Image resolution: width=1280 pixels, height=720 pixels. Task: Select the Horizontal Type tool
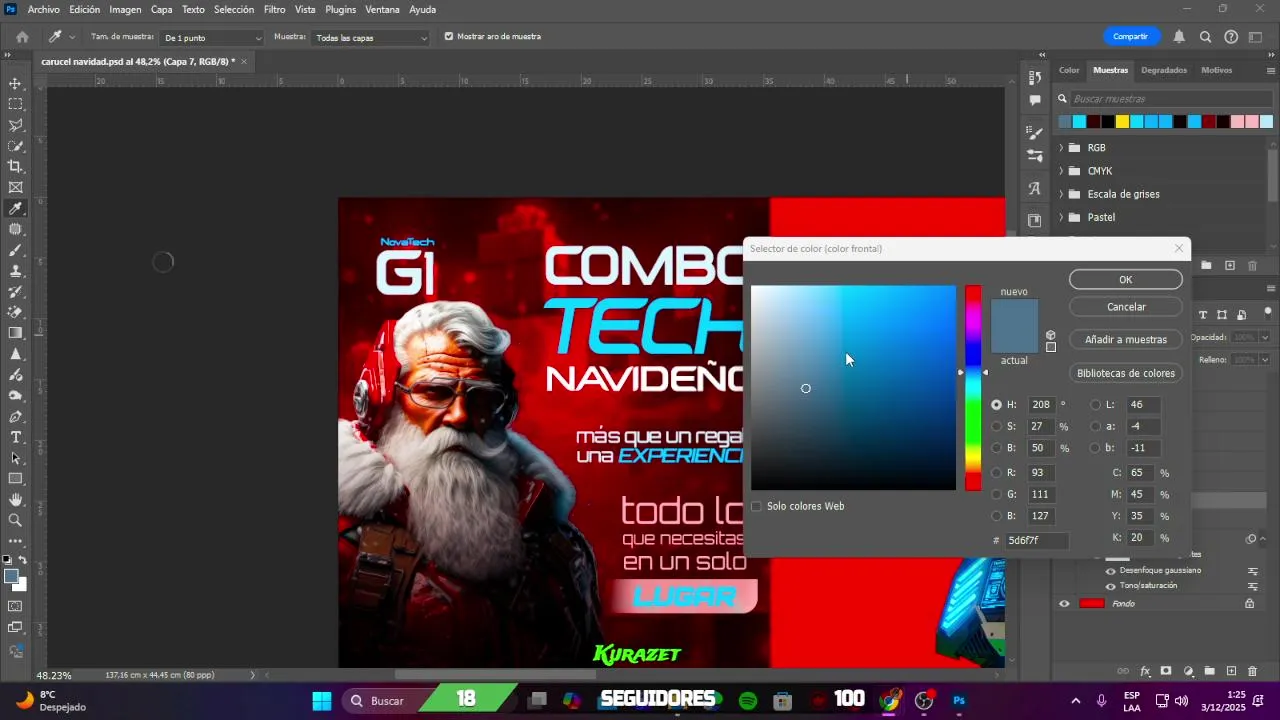point(15,437)
